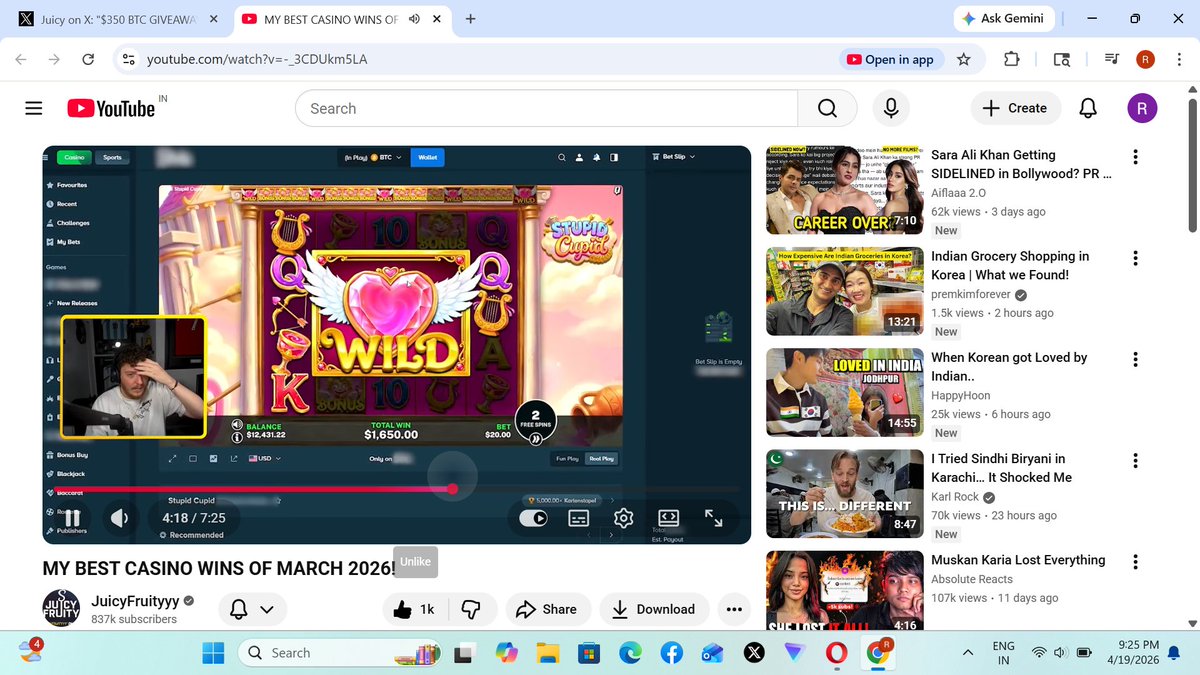
Task: Download the video
Action: [653, 609]
